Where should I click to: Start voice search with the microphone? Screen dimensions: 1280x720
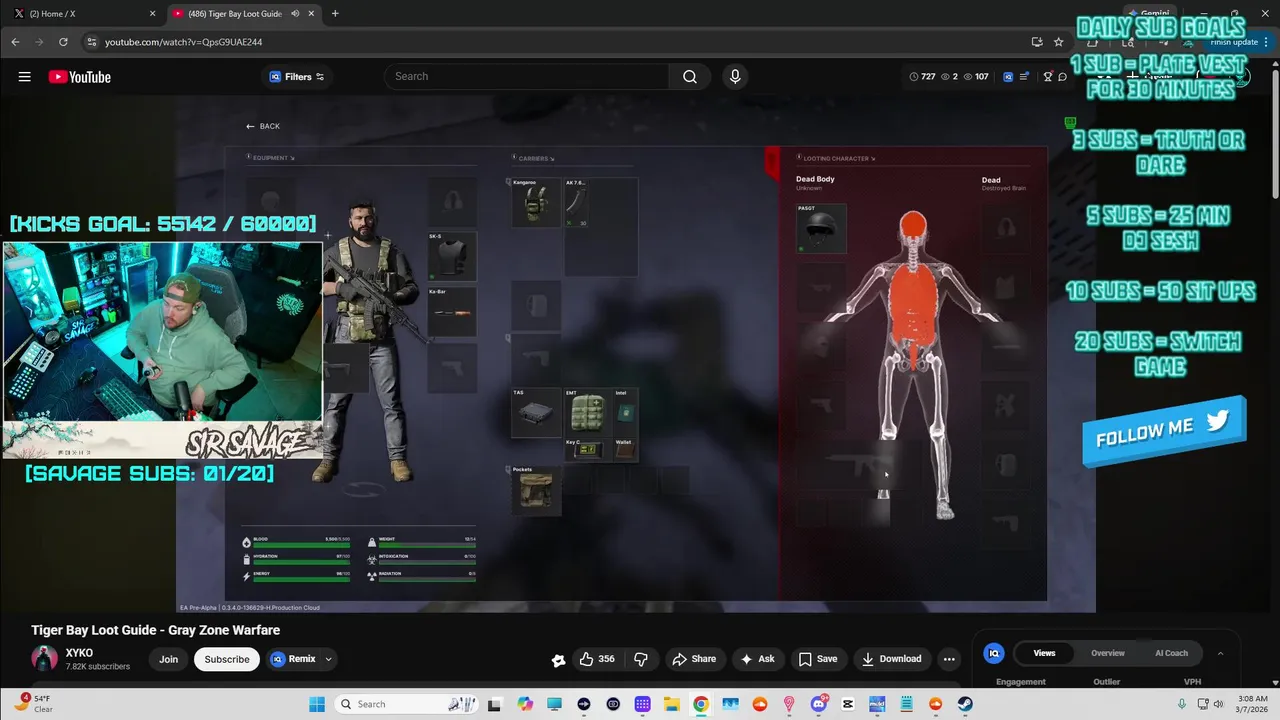(x=735, y=77)
